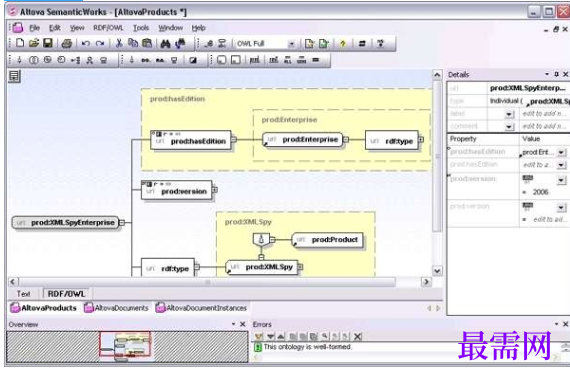This screenshot has height=377, width=570.
Task: Switch to the RDF/OWL view tab
Action: tap(66, 294)
